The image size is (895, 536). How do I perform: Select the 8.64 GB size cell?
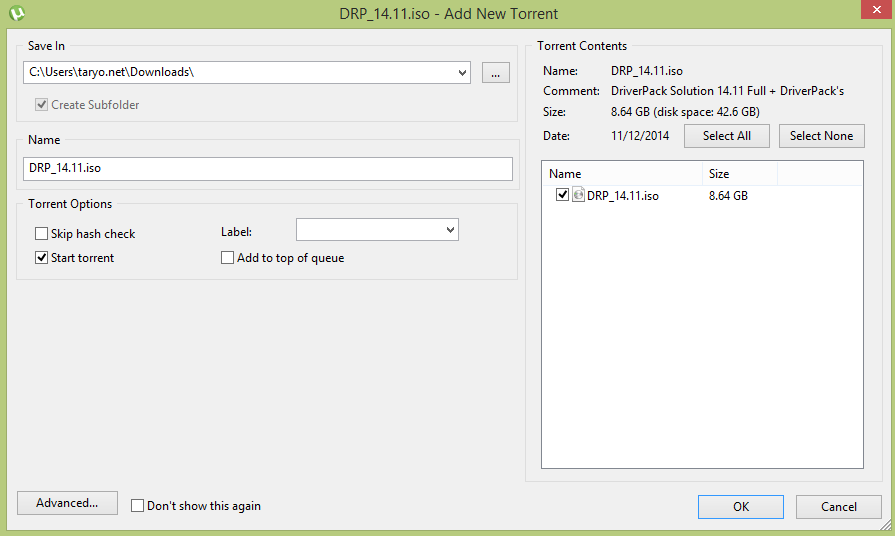728,196
